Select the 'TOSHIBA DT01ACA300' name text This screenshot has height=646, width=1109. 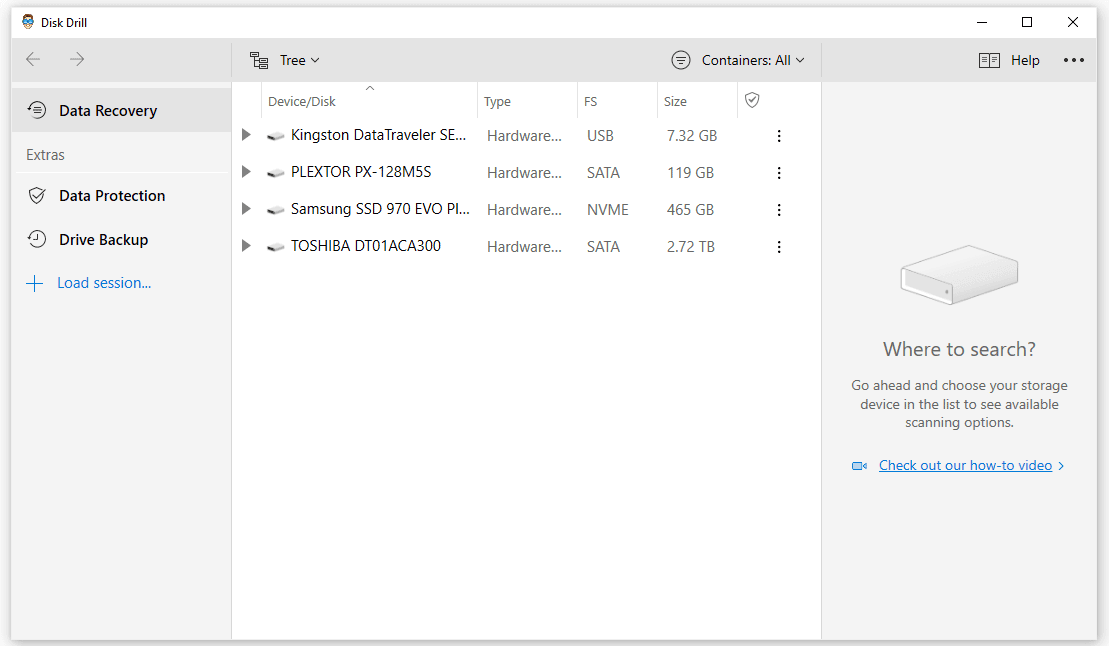(x=366, y=246)
